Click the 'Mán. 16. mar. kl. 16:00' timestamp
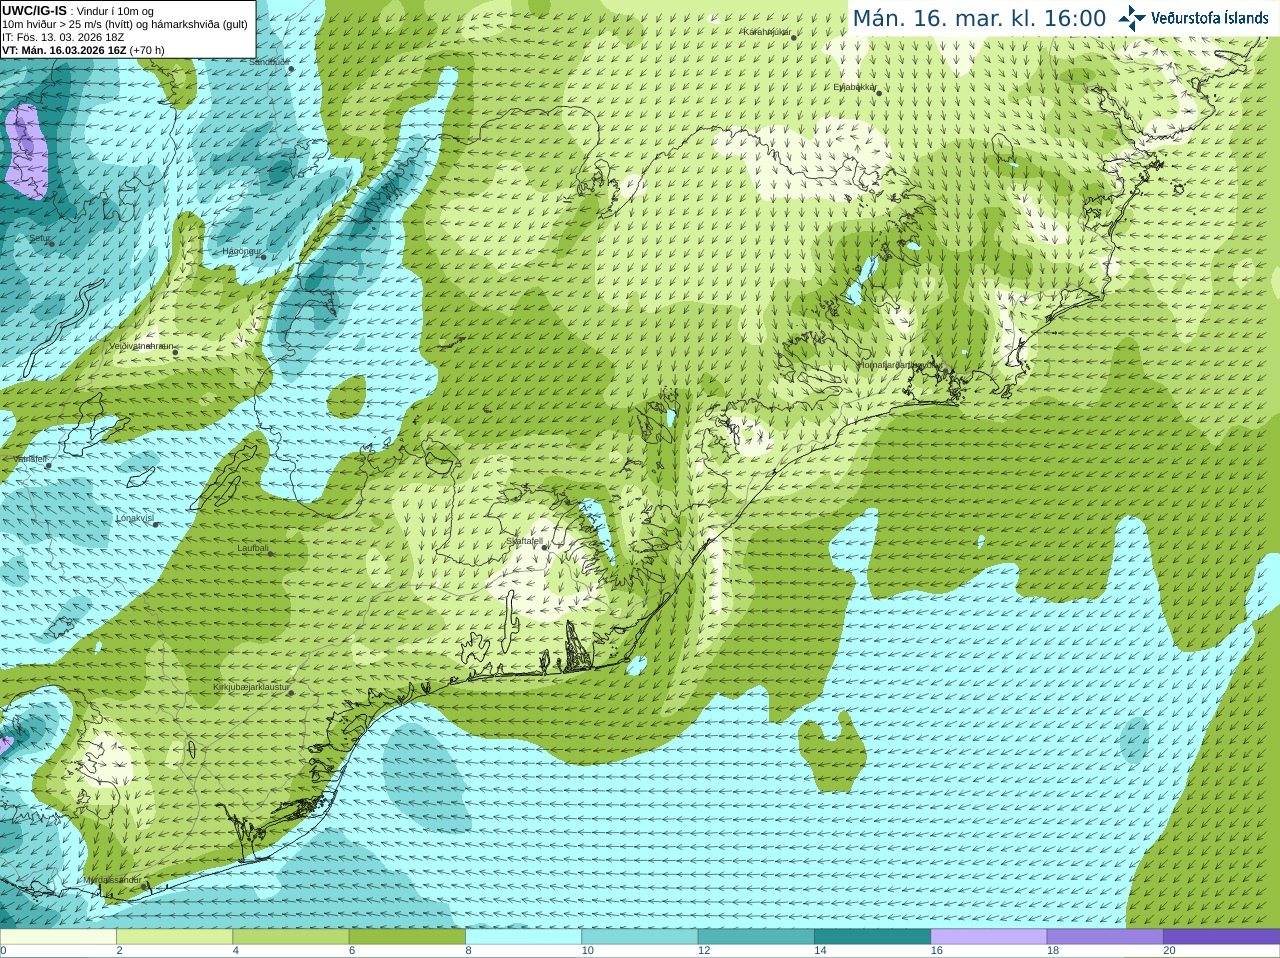 pos(979,19)
